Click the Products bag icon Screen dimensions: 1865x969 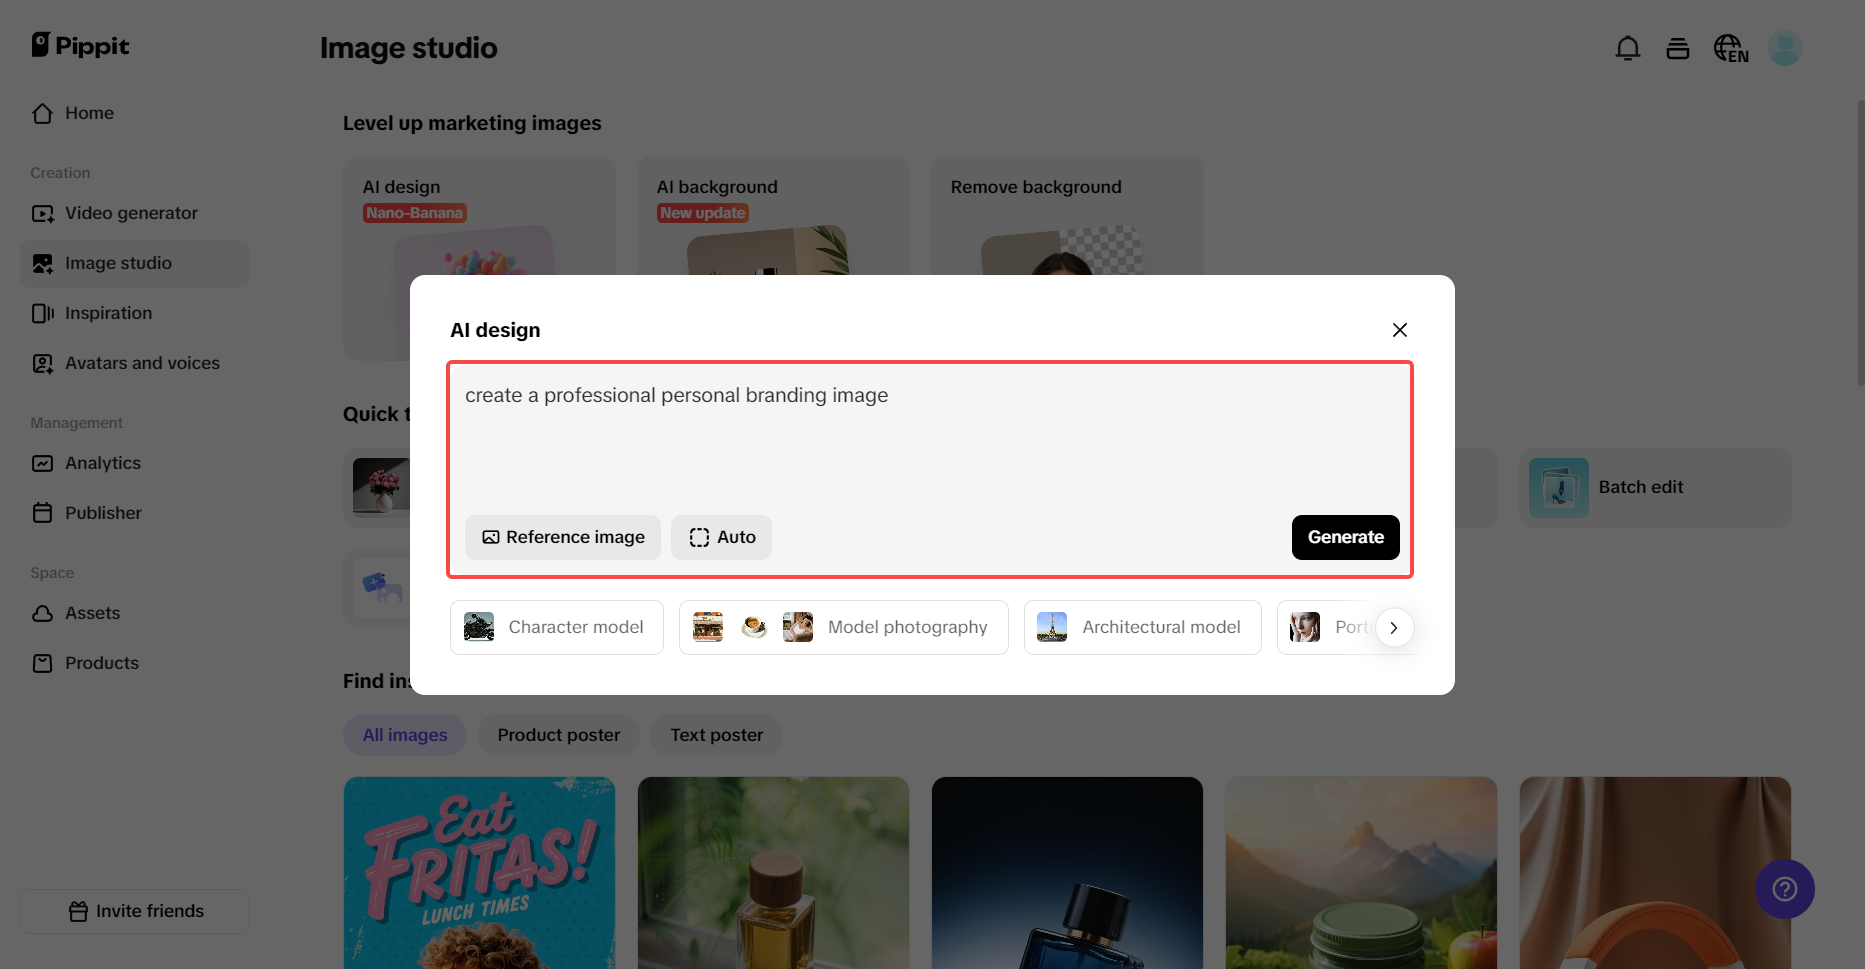42,663
